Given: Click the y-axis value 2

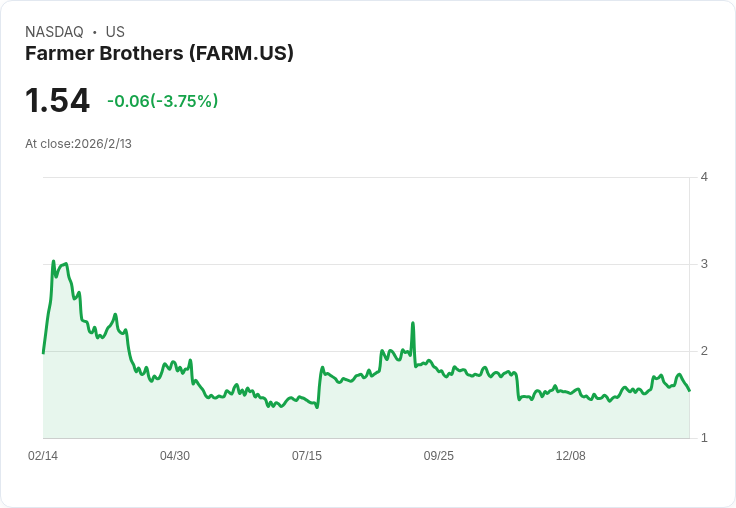Looking at the screenshot, I should (704, 351).
